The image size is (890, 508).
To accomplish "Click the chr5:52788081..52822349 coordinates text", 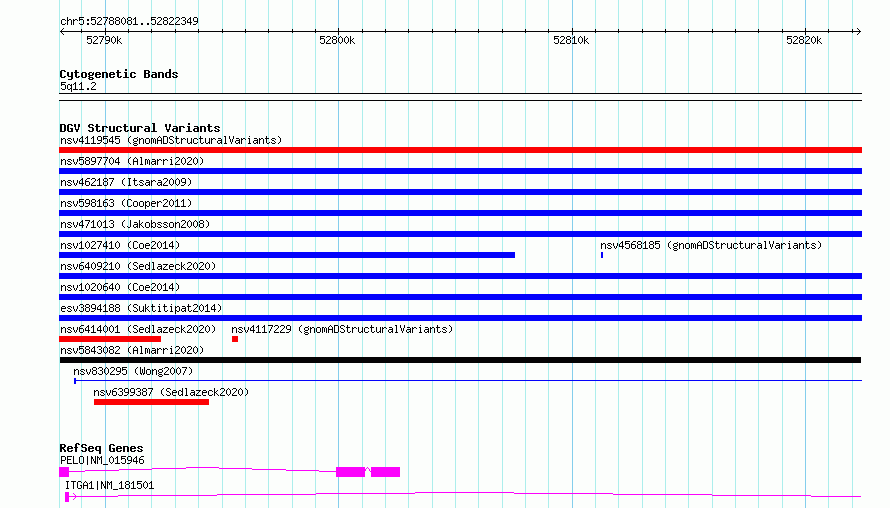I will tap(129, 22).
